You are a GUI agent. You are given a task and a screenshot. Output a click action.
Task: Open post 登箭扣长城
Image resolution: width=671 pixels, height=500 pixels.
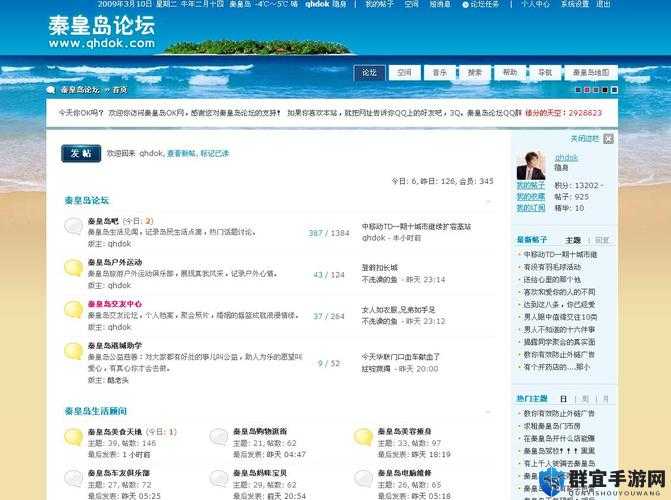(x=380, y=268)
